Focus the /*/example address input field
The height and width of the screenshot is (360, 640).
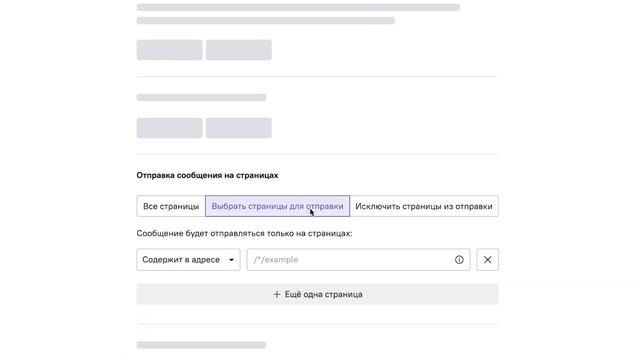358,260
